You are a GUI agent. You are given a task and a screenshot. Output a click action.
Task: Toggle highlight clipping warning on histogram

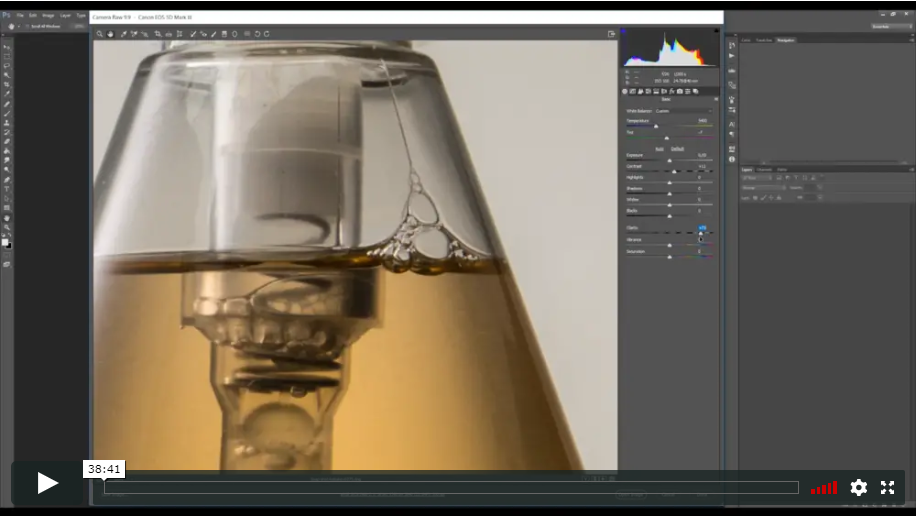pyautogui.click(x=716, y=30)
